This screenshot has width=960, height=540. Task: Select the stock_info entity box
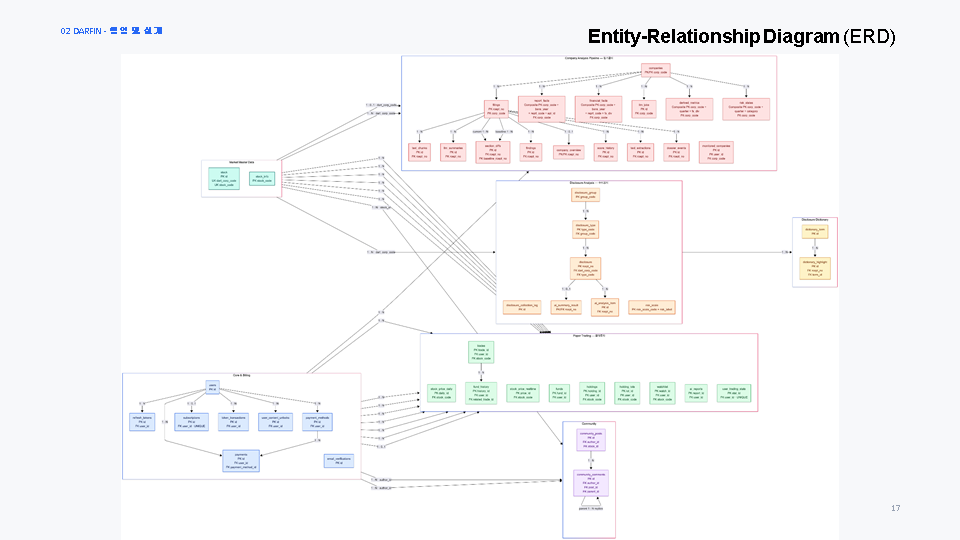click(262, 178)
